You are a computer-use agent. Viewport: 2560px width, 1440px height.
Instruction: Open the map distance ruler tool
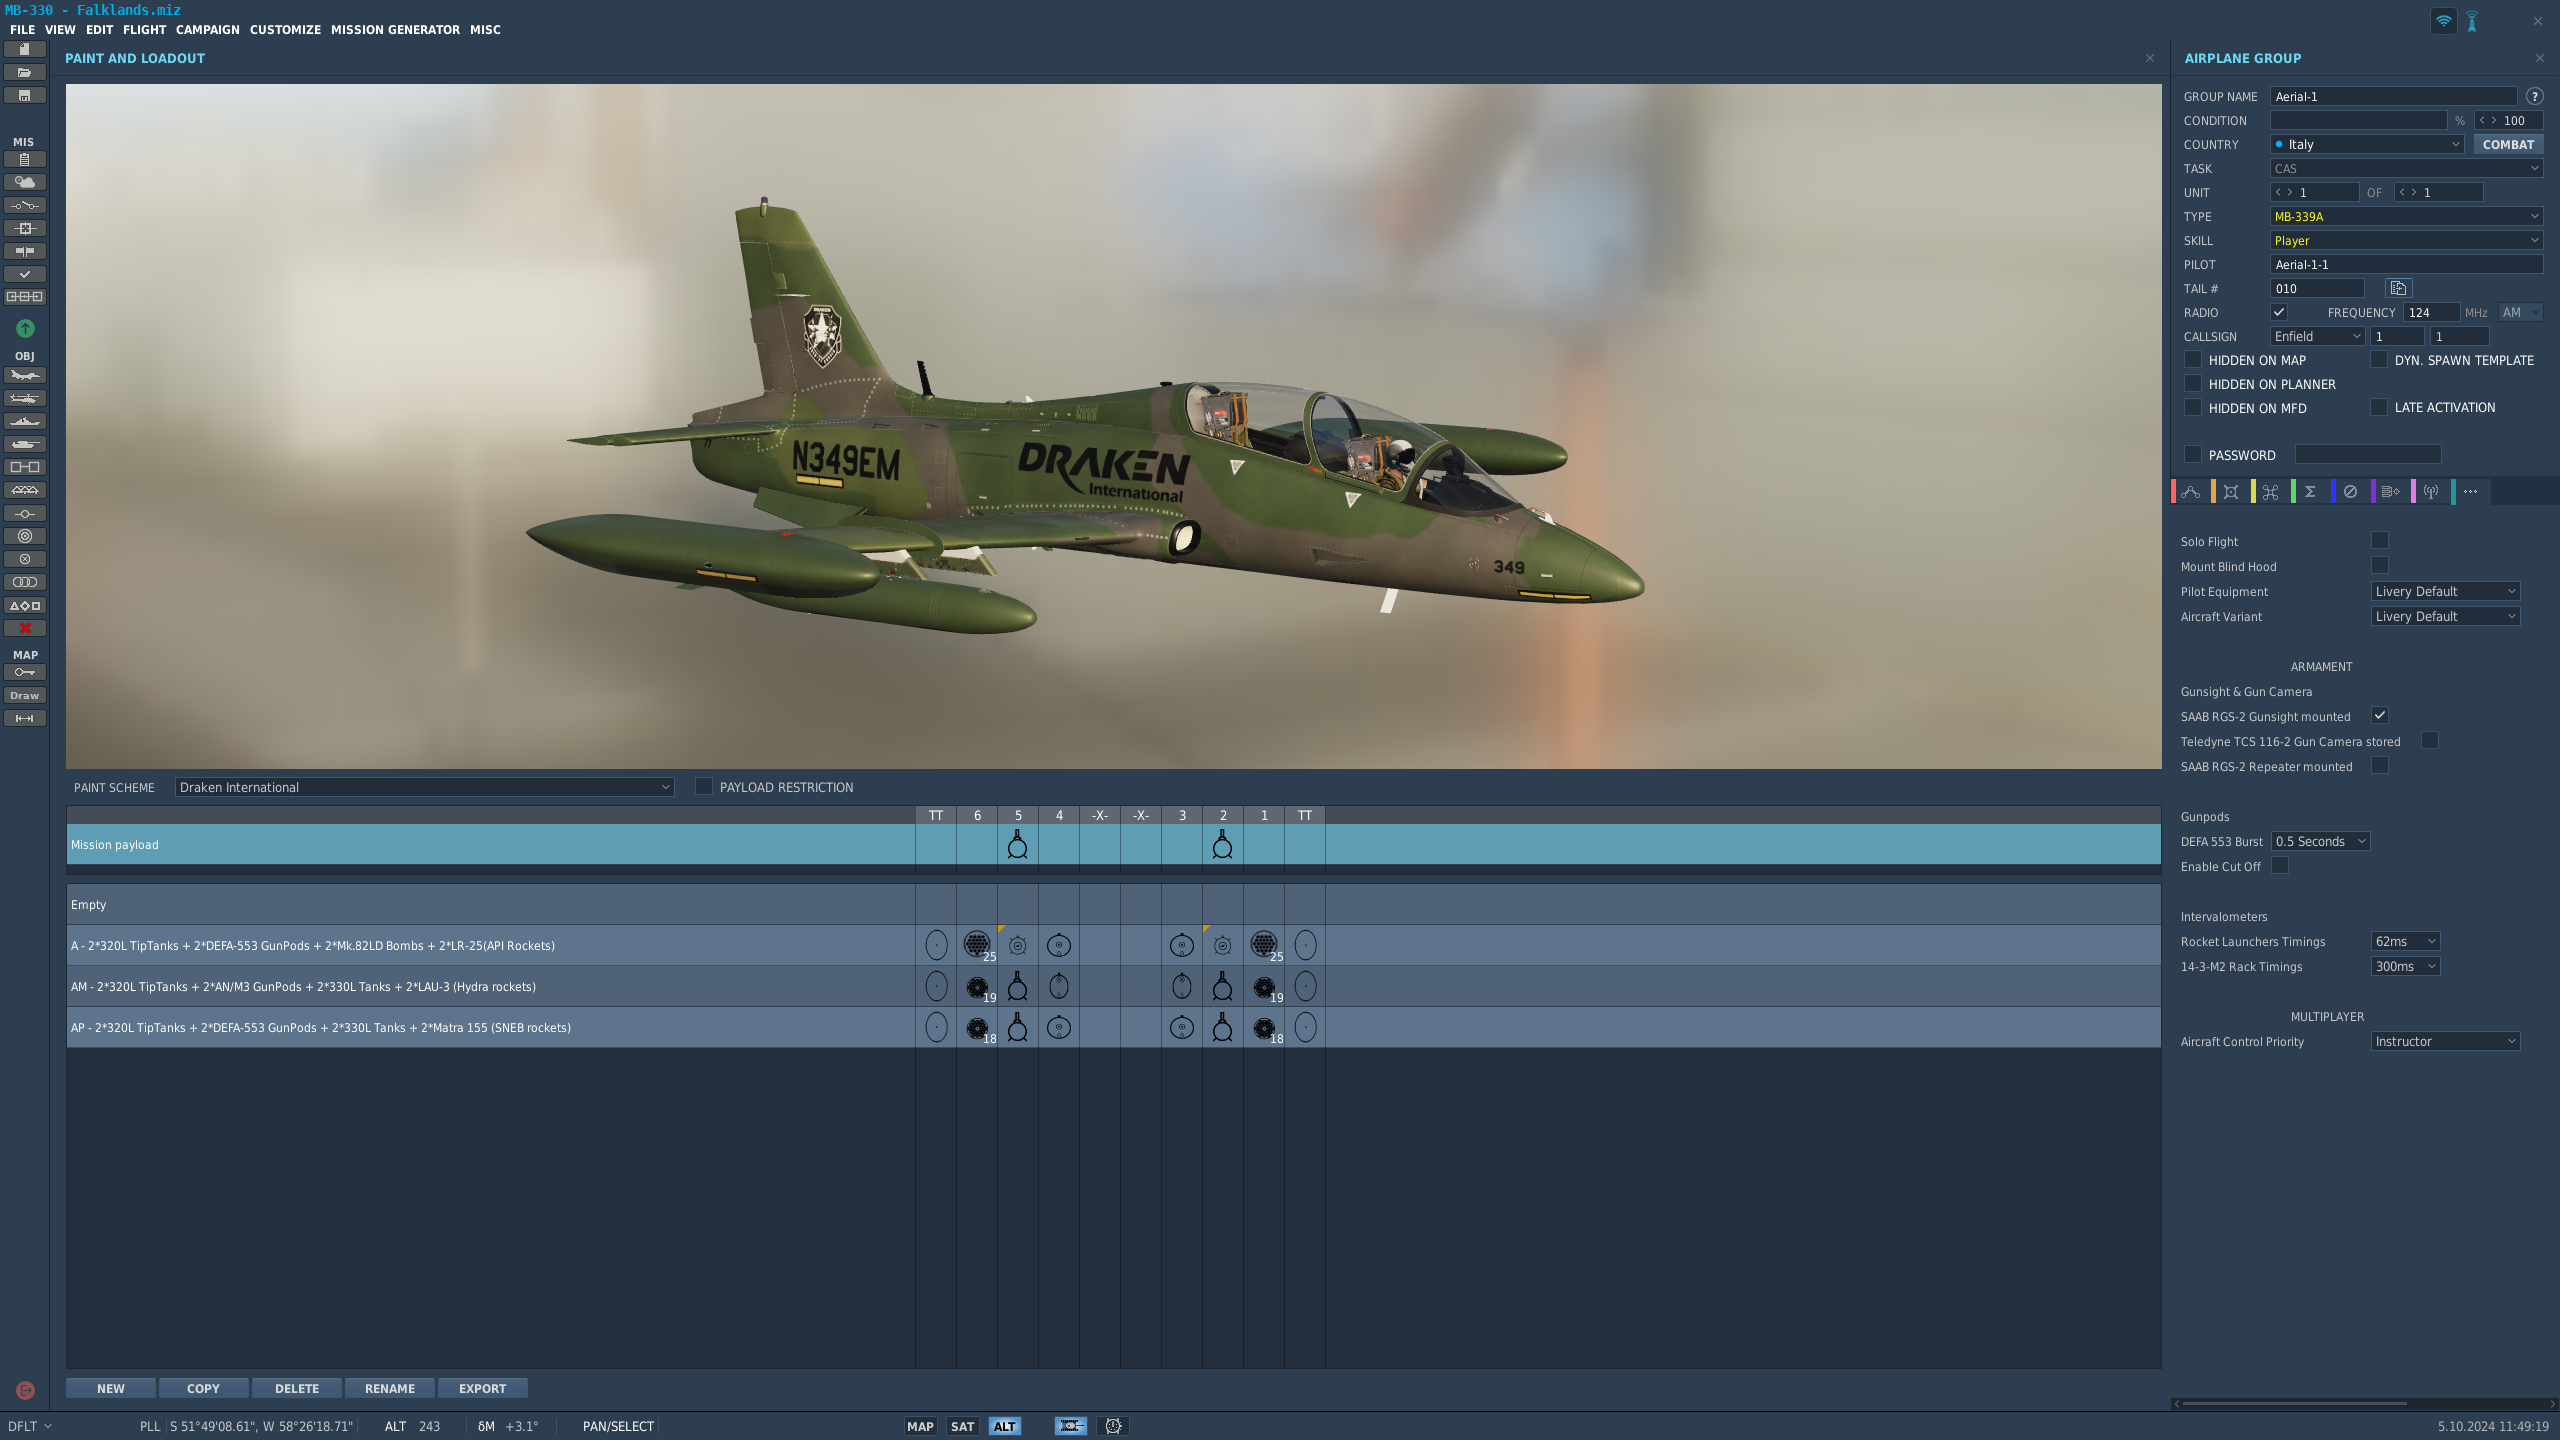pyautogui.click(x=25, y=718)
